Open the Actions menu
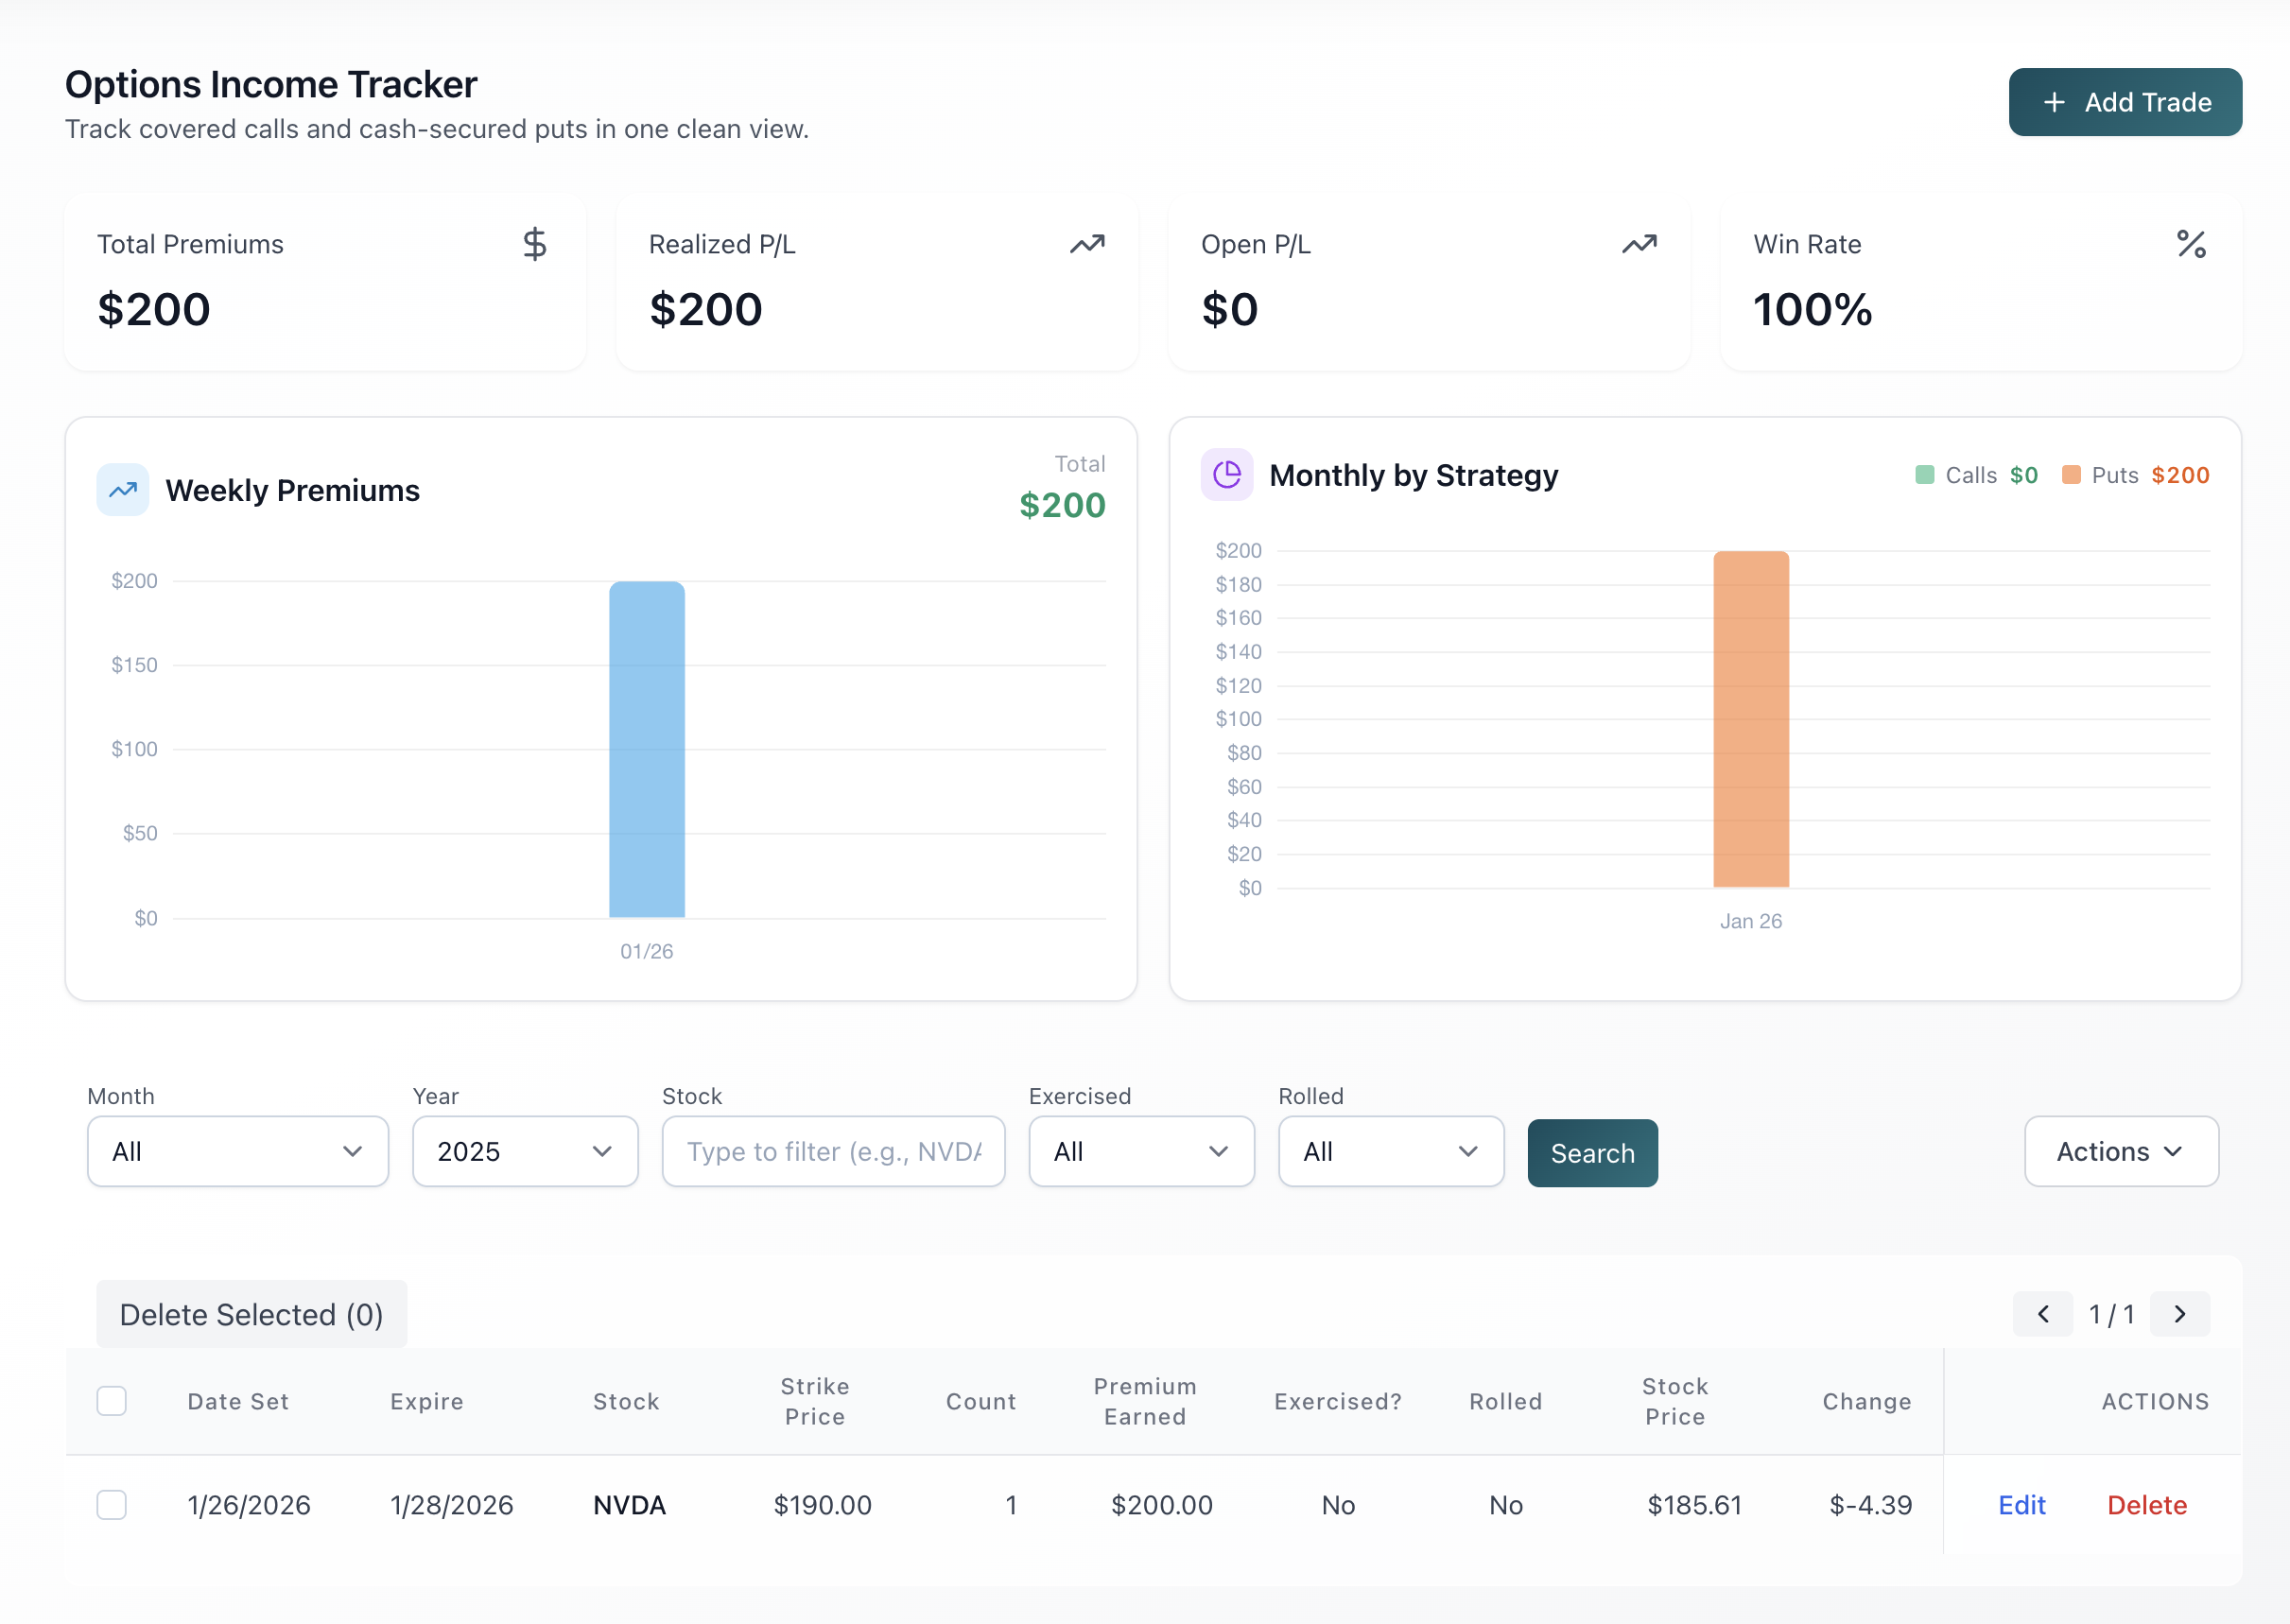The image size is (2290, 1624). click(x=2121, y=1152)
